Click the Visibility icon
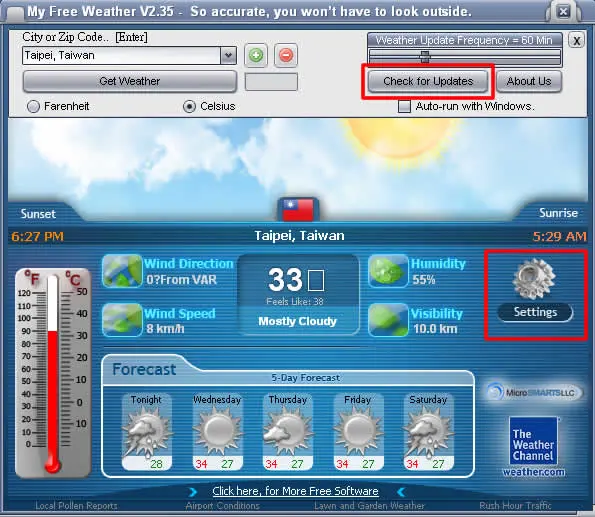This screenshot has width=595, height=517. (388, 320)
